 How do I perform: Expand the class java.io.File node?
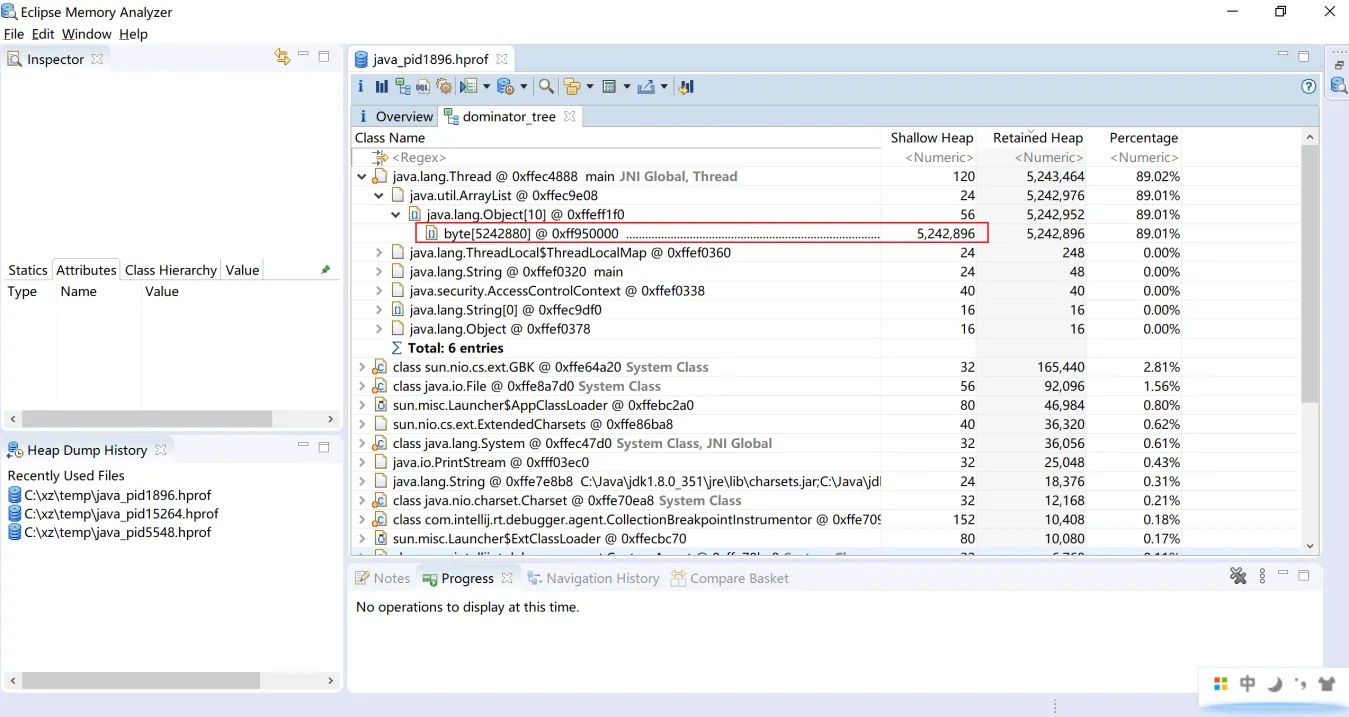(362, 386)
